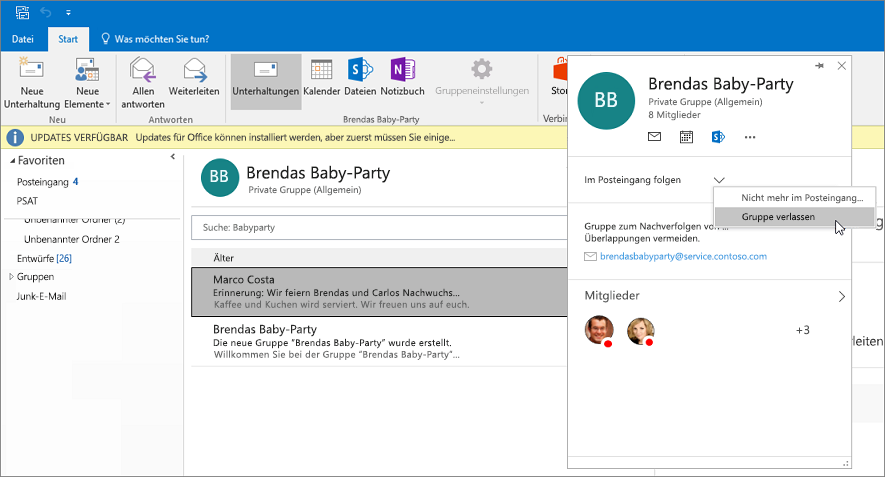
Task: Open Notizbuch OneNote icon
Action: click(x=402, y=70)
